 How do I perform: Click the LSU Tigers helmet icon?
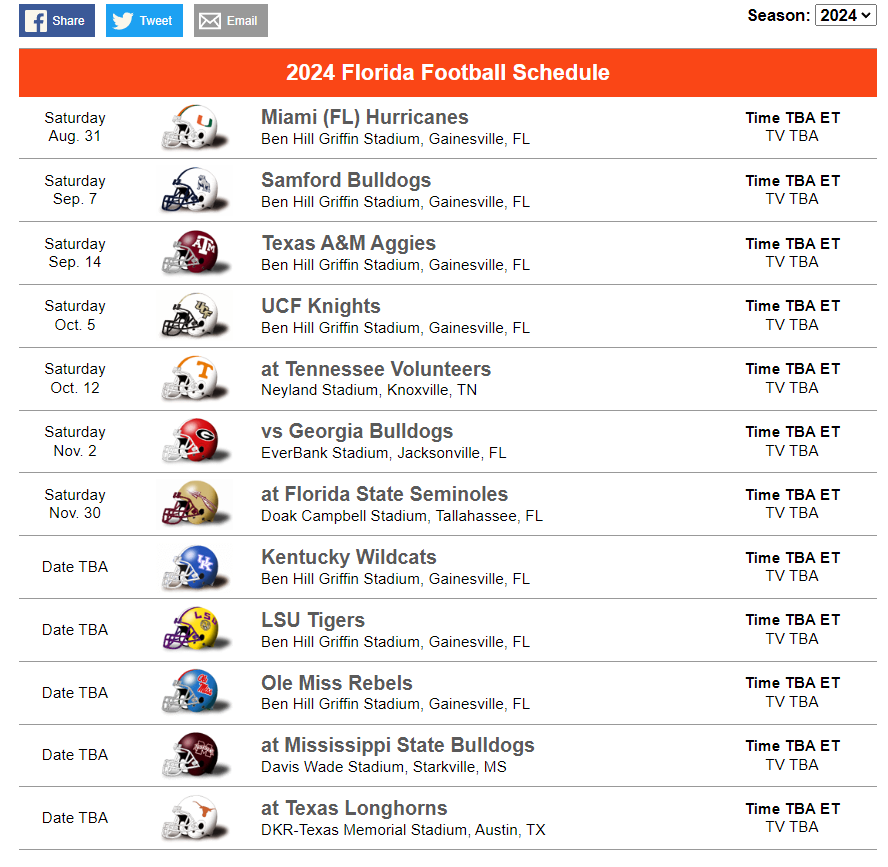(x=194, y=630)
